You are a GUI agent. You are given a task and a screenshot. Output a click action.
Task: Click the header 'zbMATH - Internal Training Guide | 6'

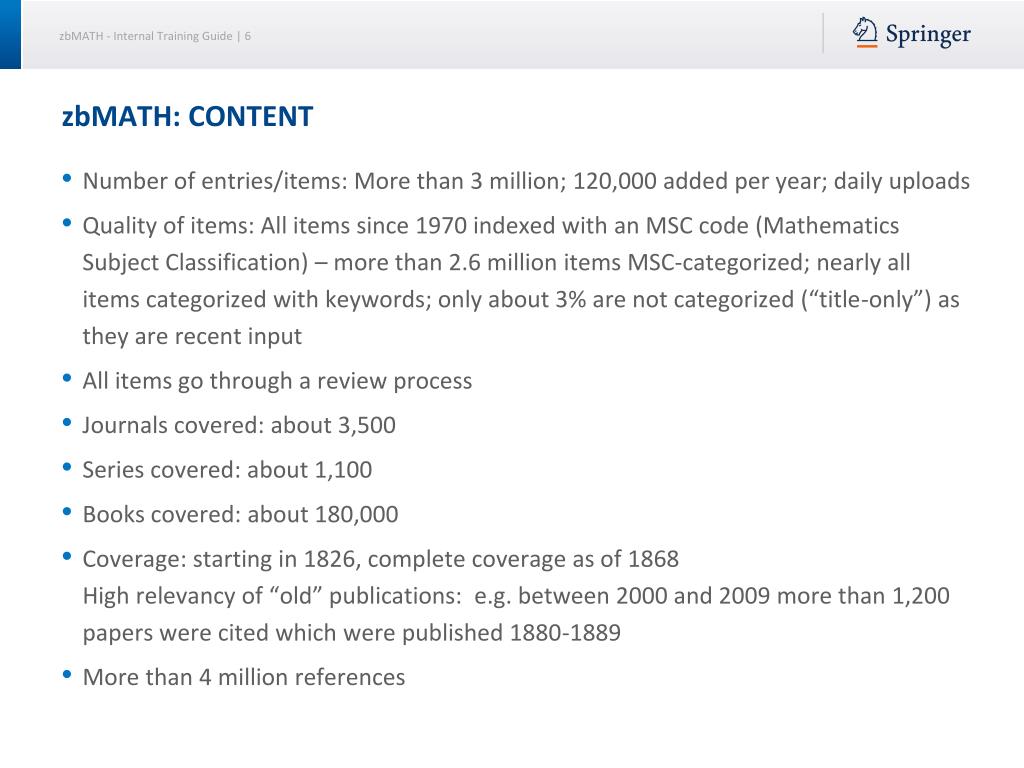(155, 36)
